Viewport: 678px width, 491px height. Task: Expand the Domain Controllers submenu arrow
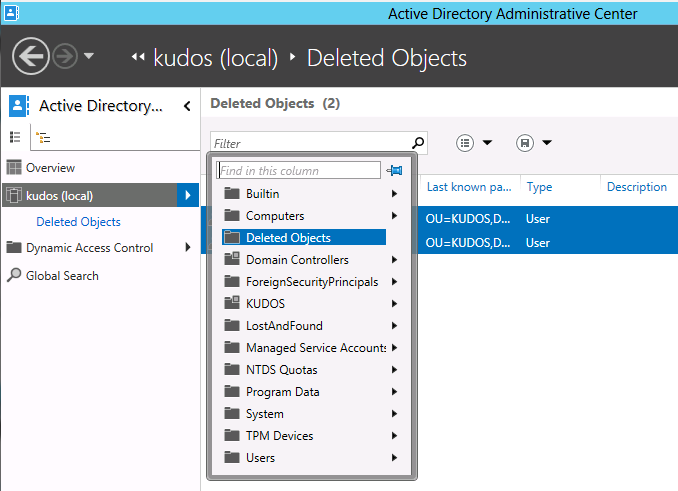coord(394,259)
